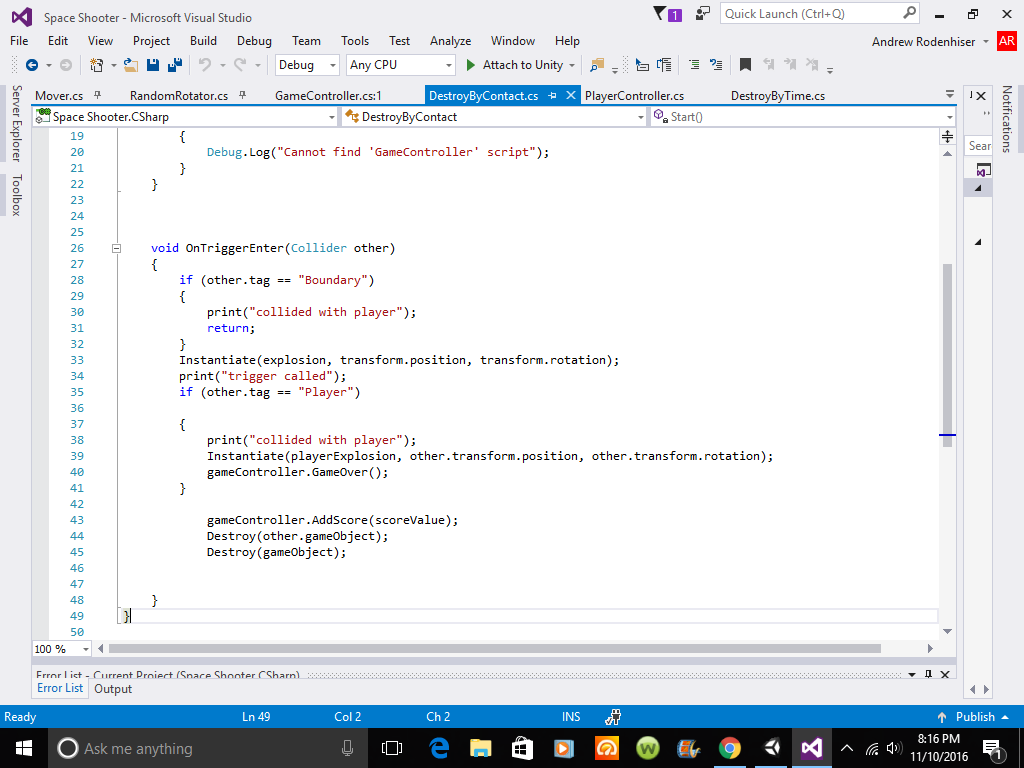Click the Undo toolbar icon

pos(204,65)
